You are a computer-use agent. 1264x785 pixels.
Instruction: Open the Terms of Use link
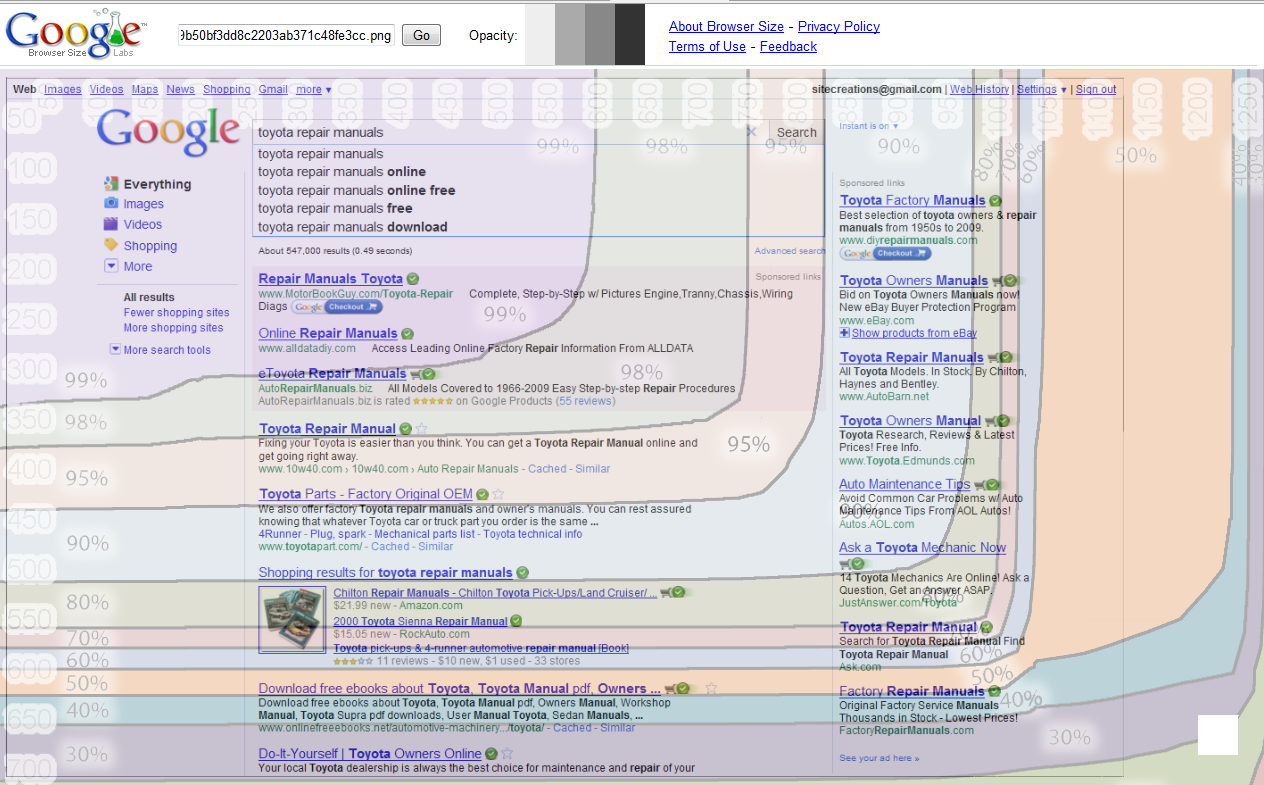coord(707,47)
